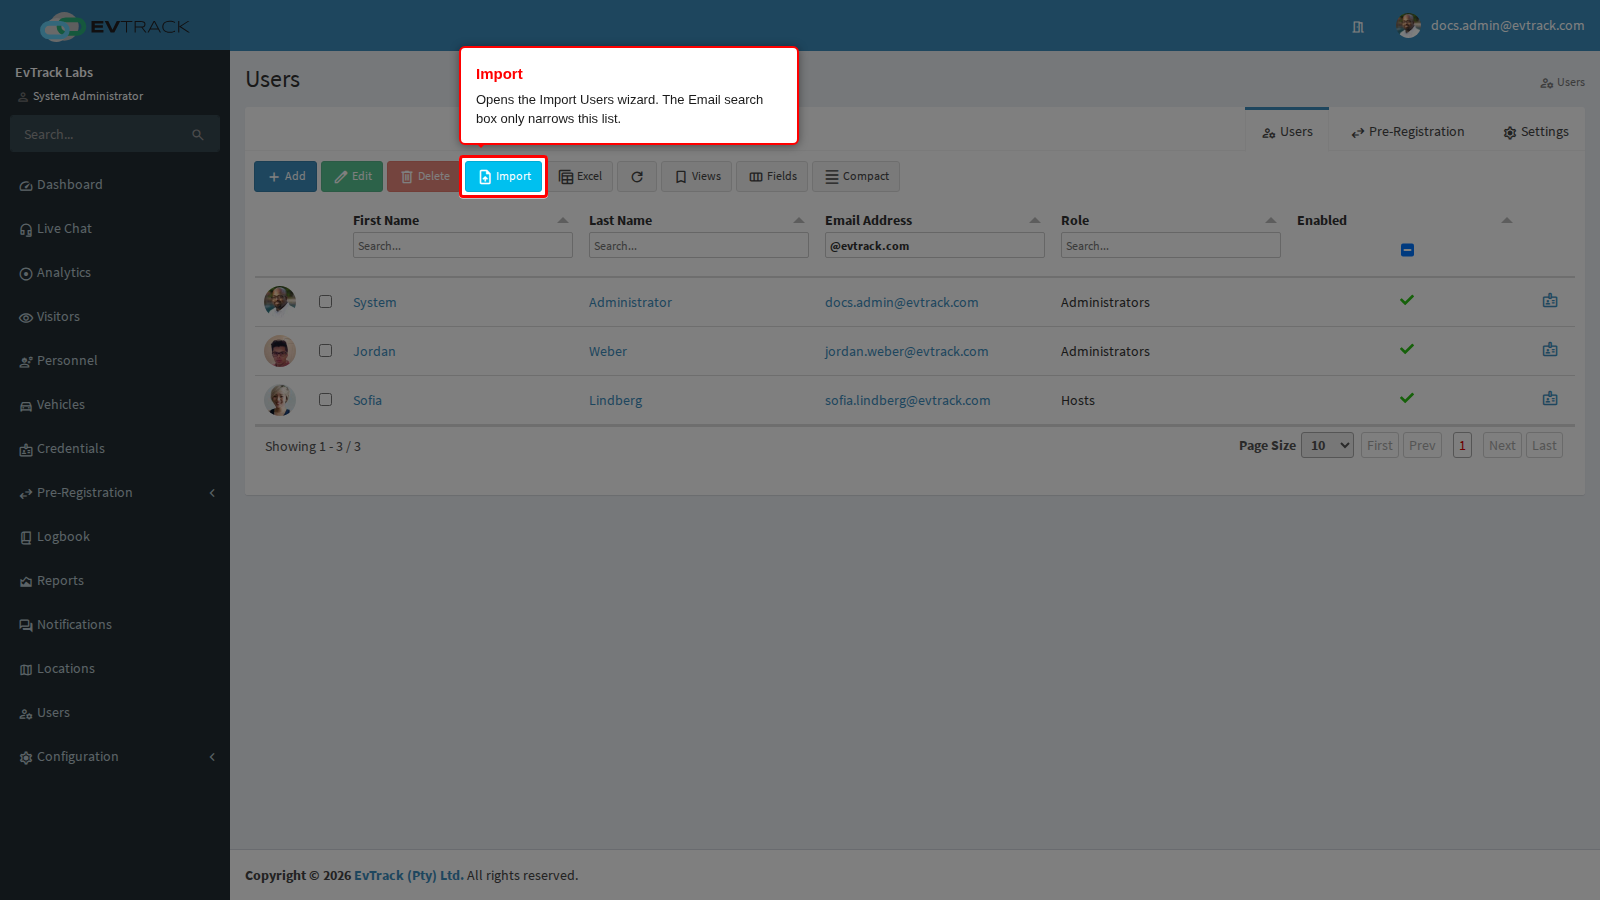Viewport: 1600px width, 900px height.
Task: Select the checkbox for Jordan Weber
Action: tap(325, 350)
